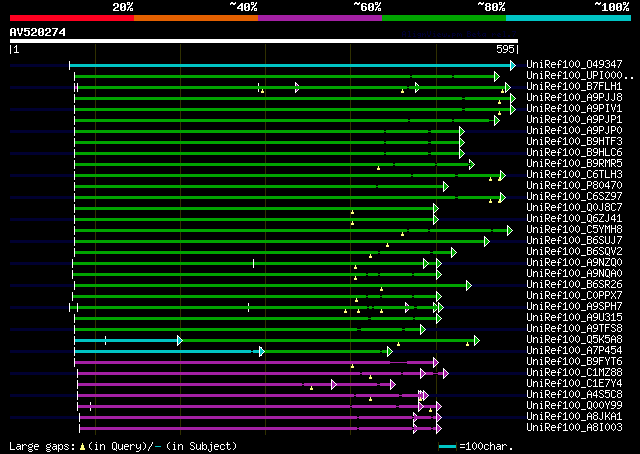Select the red 20% identity legend segment
This screenshot has width=640, height=454.
coord(72,18)
